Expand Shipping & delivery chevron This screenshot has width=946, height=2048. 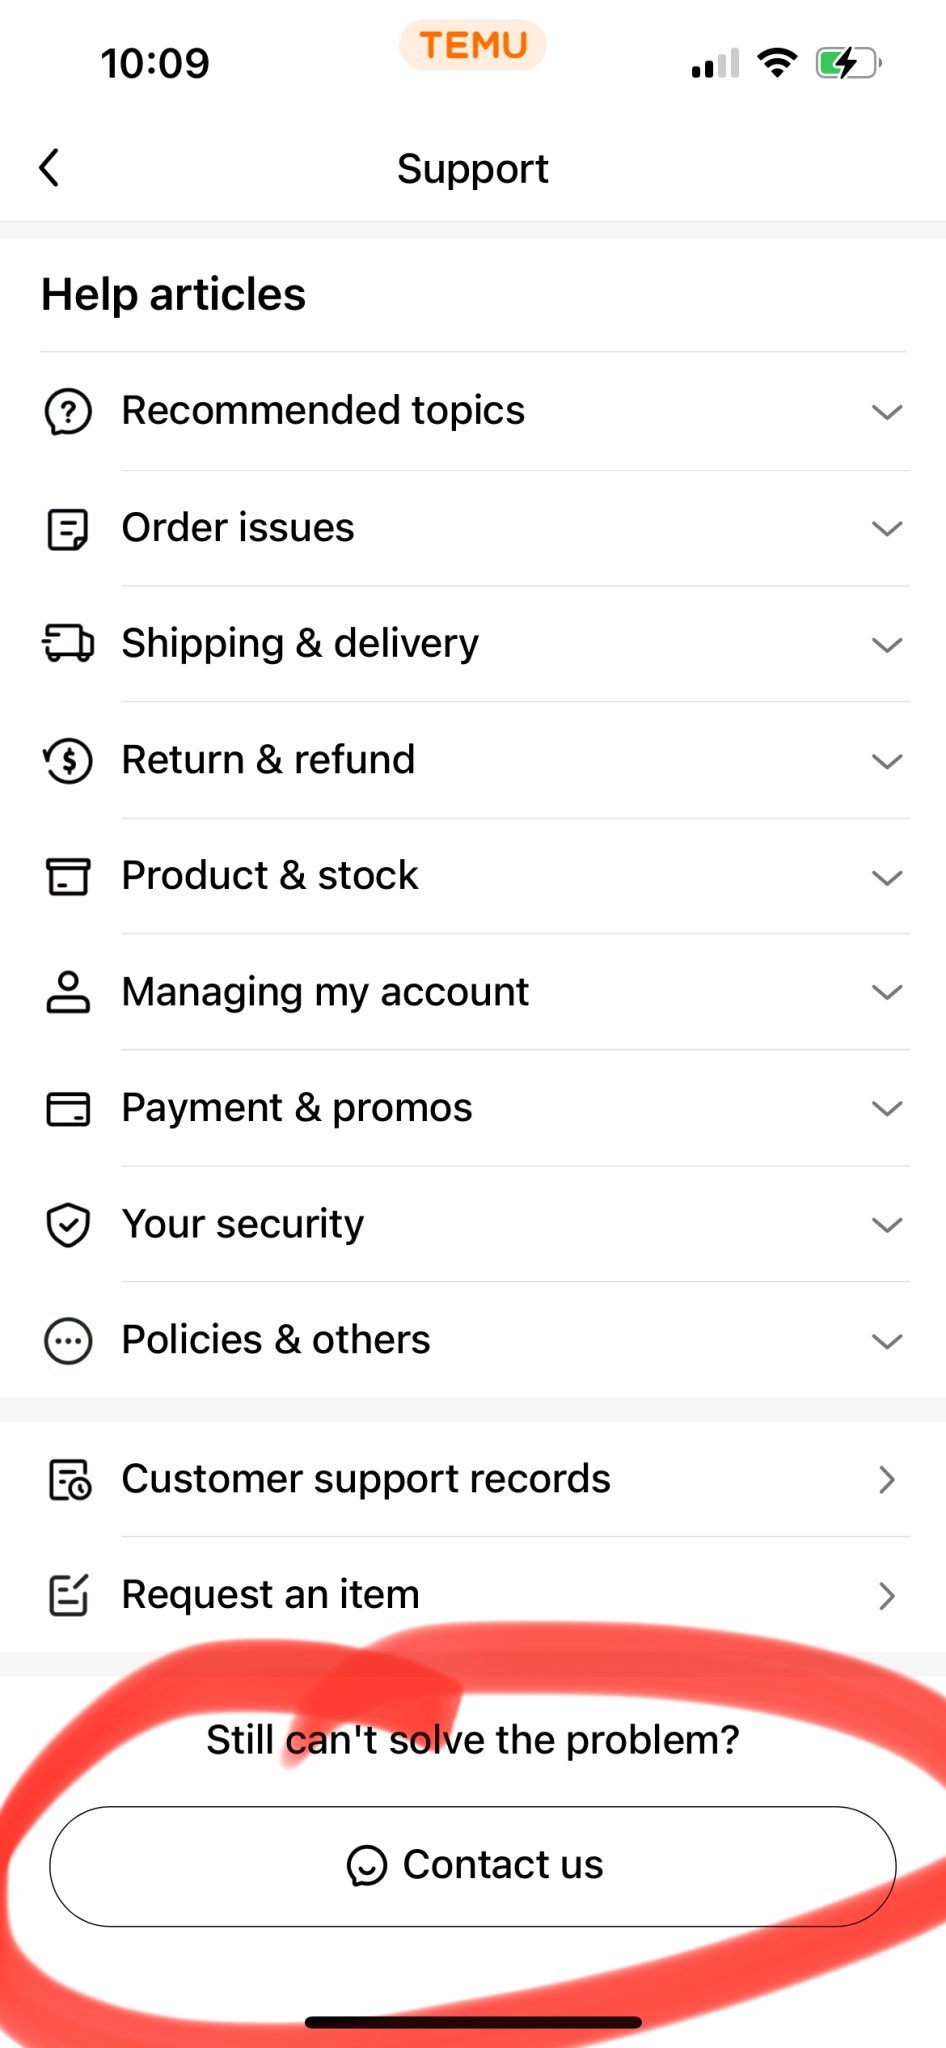click(x=887, y=645)
